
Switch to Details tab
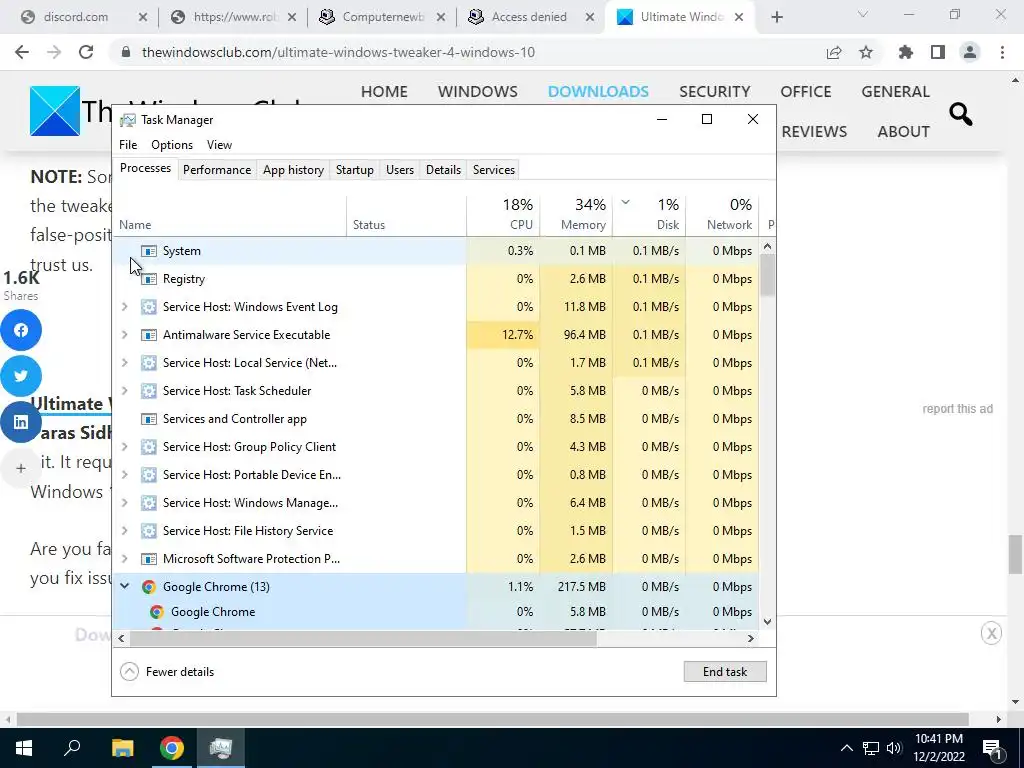pyautogui.click(x=443, y=170)
